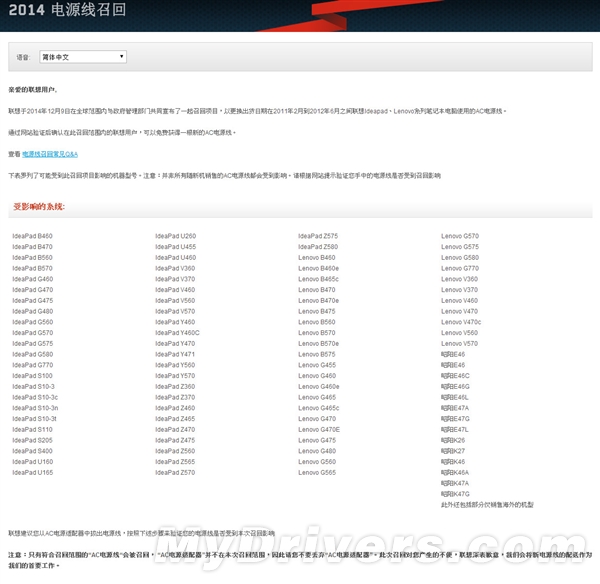Select the 'IdeaPad Y460C' list entry

pyautogui.click(x=178, y=333)
